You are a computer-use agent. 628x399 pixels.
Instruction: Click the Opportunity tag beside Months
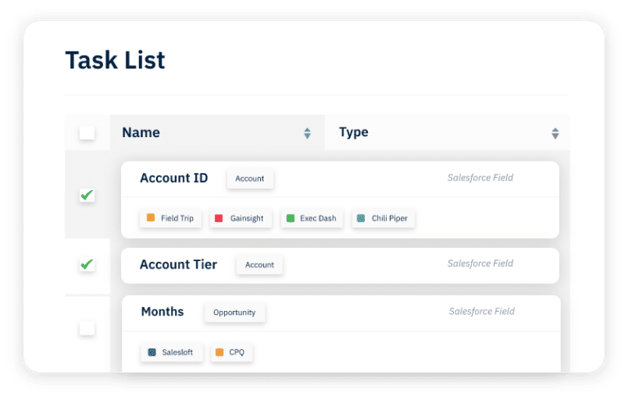234,312
